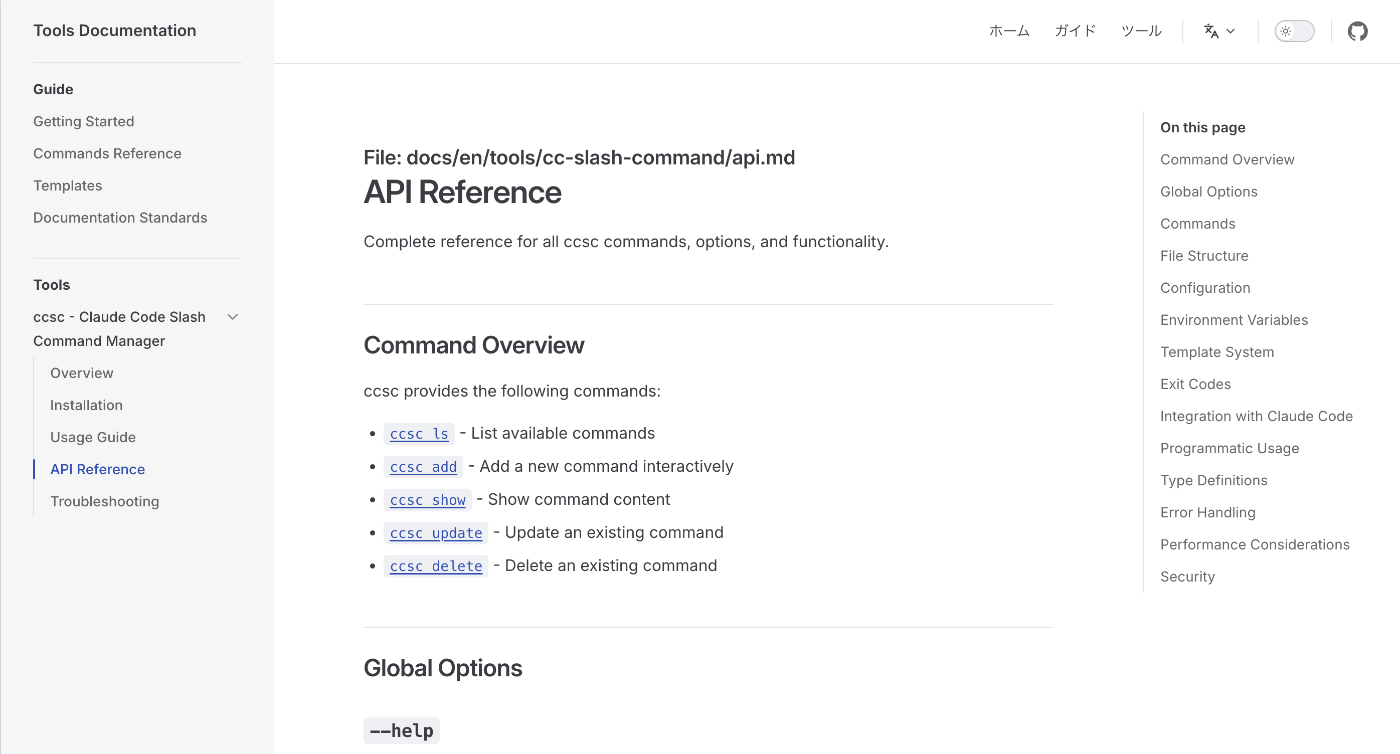1400x754 pixels.
Task: Jump to Security outline entry
Action: (1187, 575)
